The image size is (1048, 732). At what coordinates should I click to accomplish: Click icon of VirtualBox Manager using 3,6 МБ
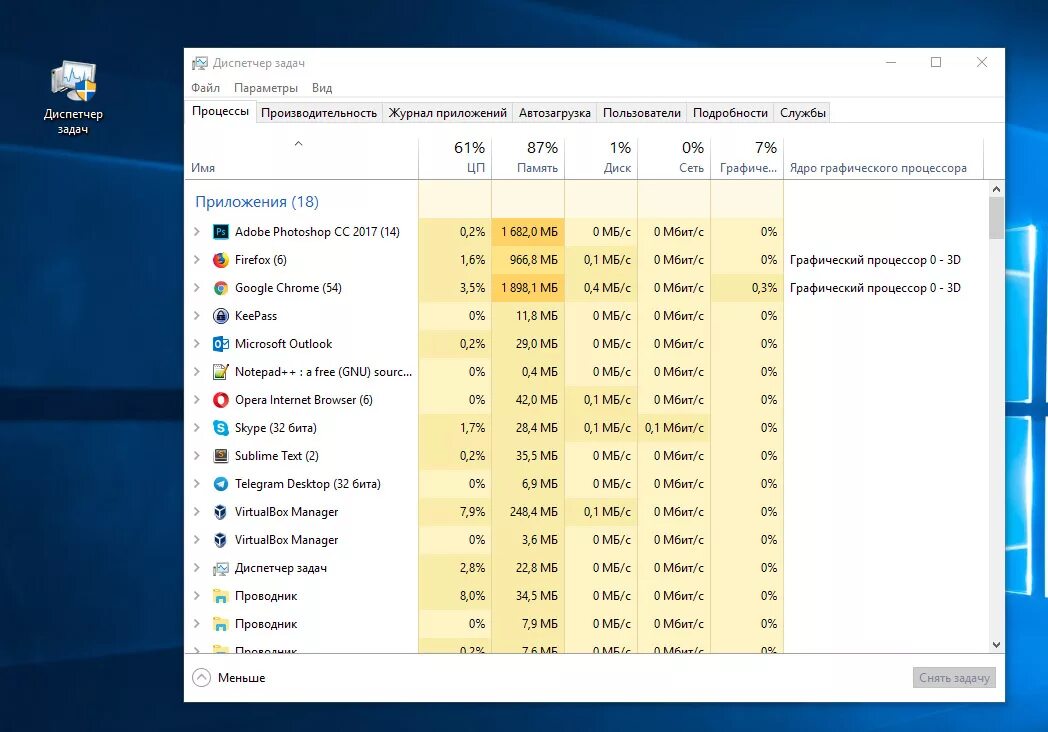[221, 540]
